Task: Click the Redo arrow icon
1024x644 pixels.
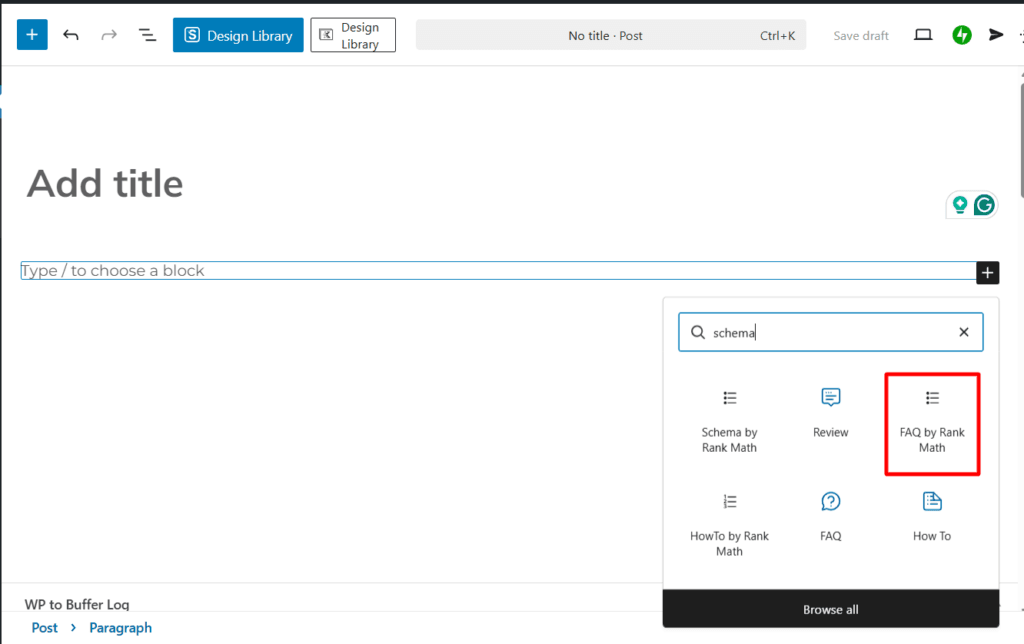Action: pos(108,34)
